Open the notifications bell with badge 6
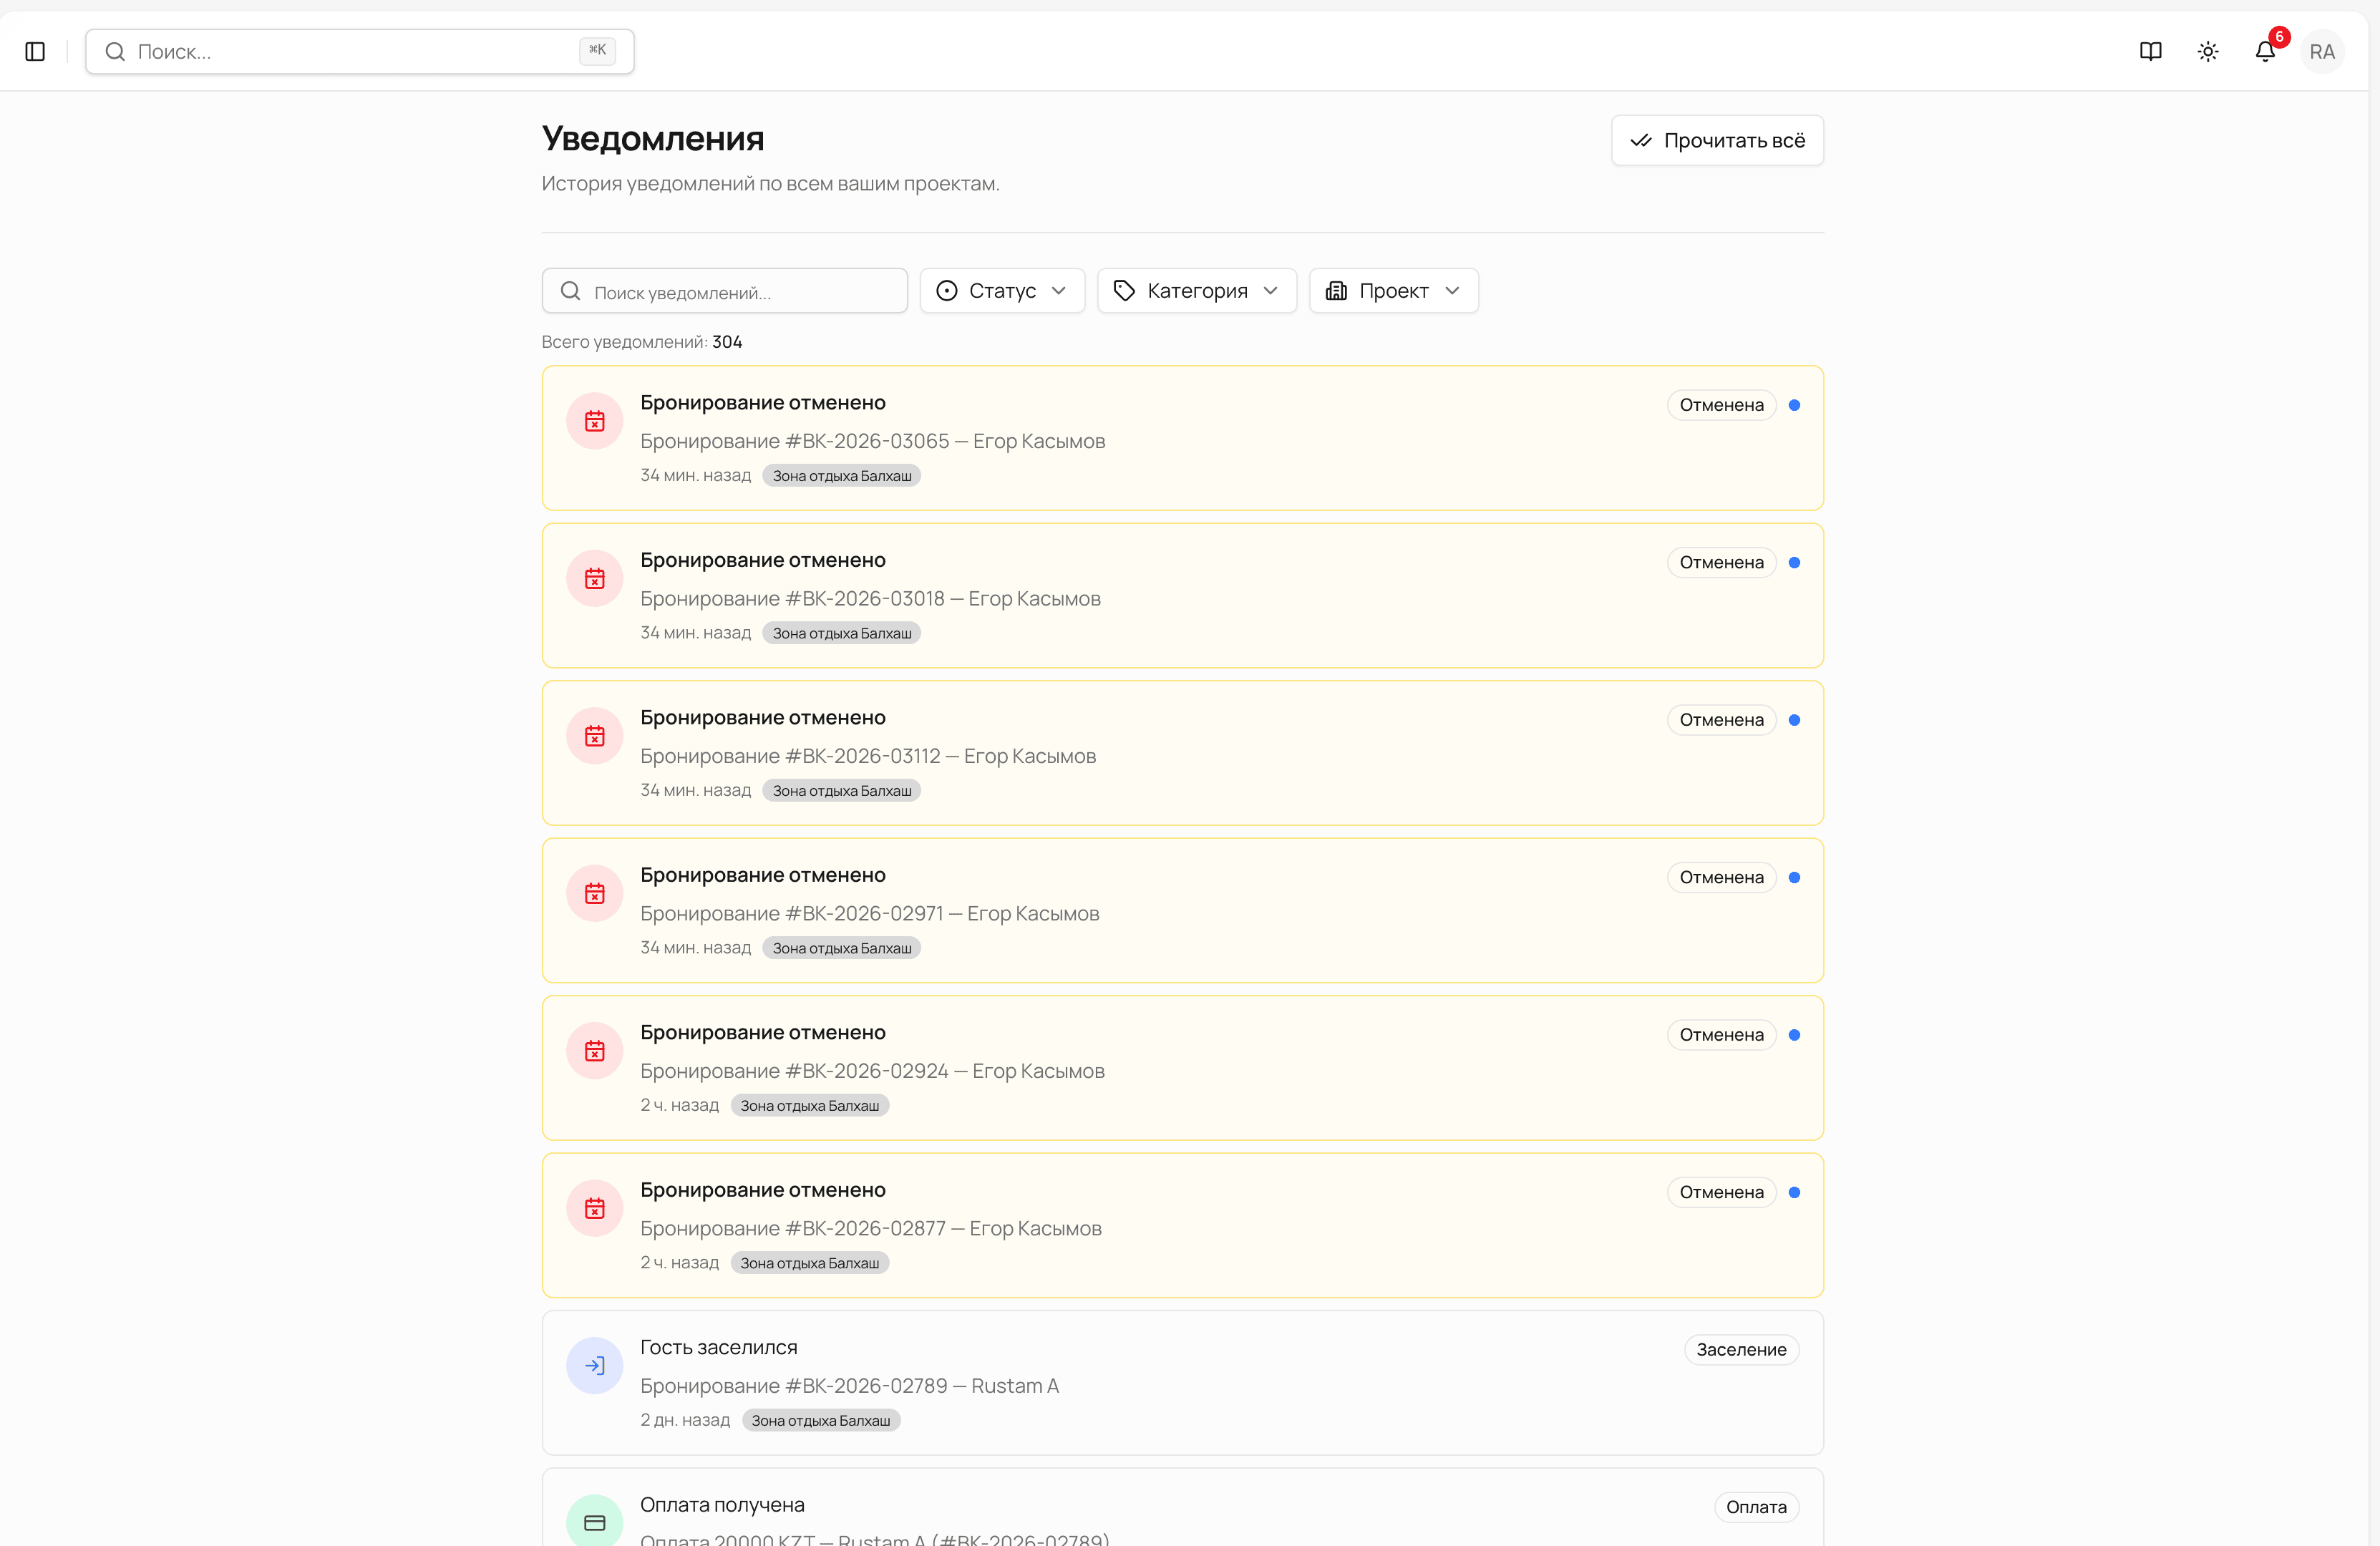 pos(2265,51)
